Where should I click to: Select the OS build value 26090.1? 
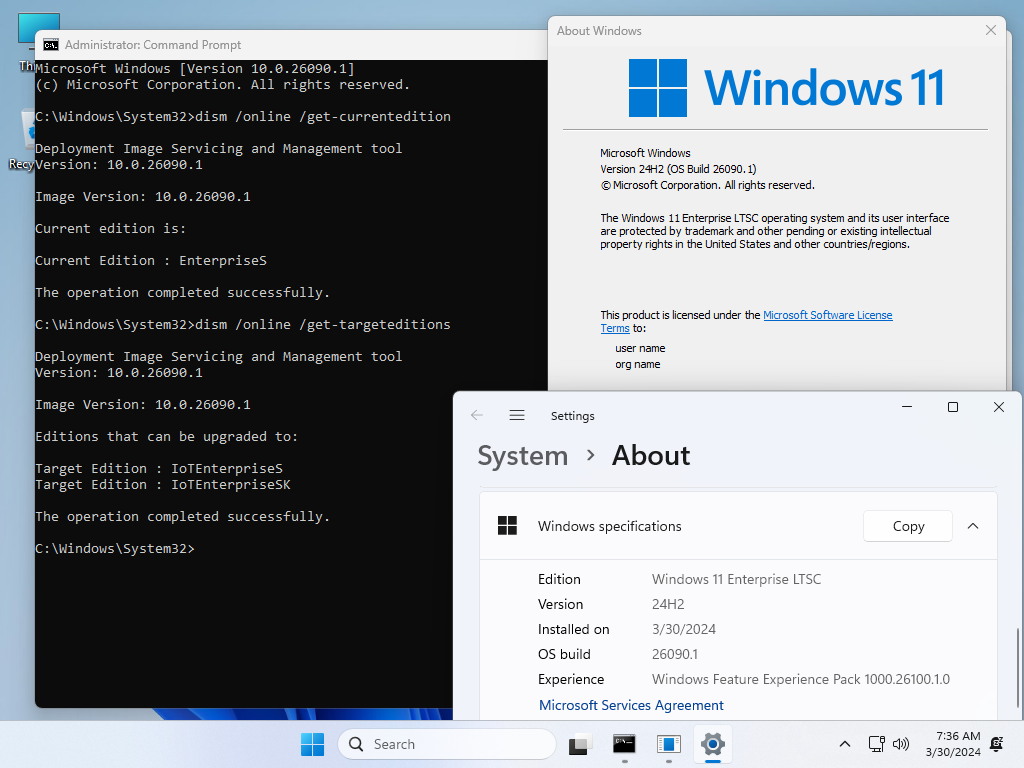tap(675, 654)
